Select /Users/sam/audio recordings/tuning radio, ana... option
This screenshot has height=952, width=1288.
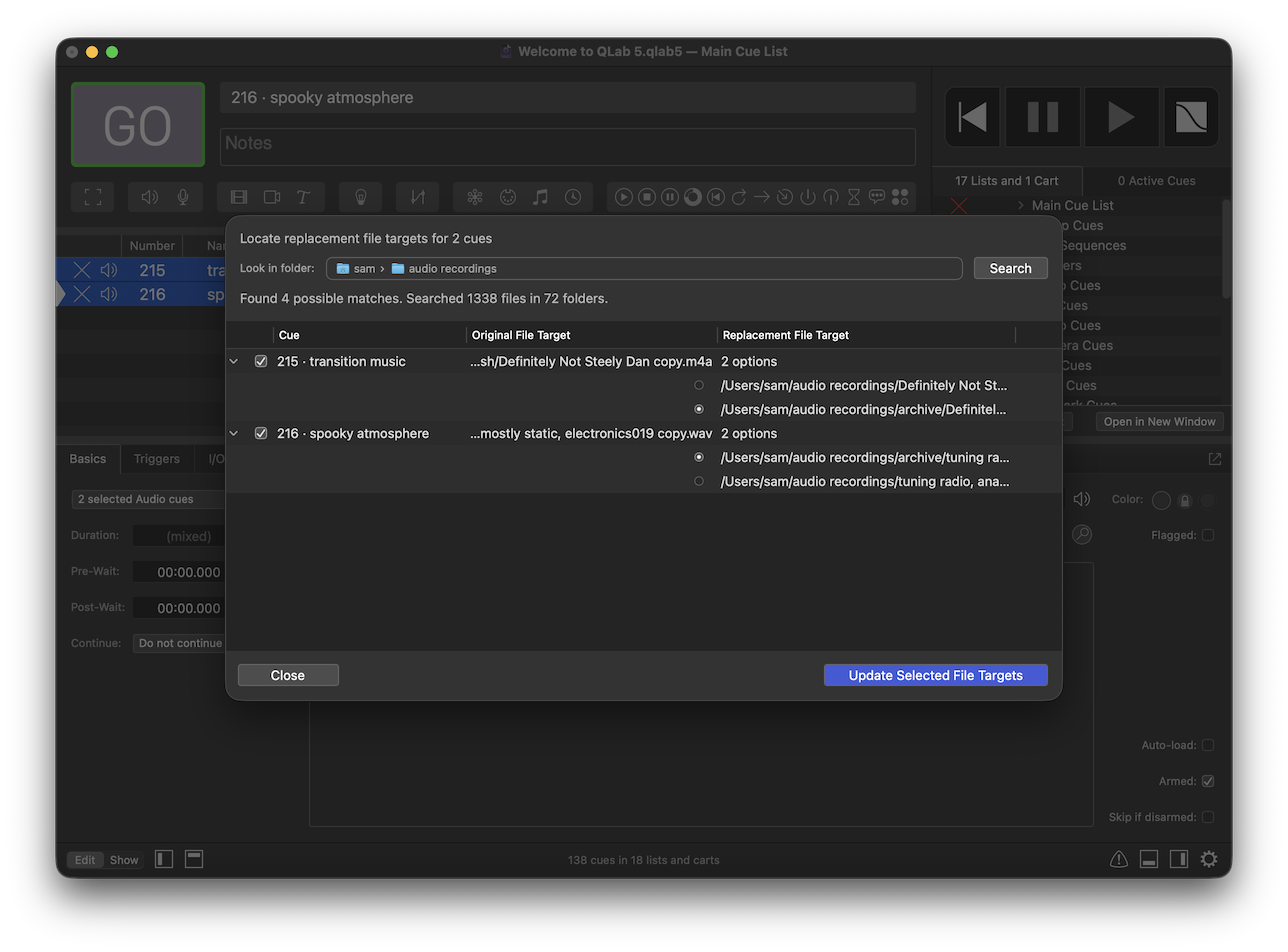699,481
